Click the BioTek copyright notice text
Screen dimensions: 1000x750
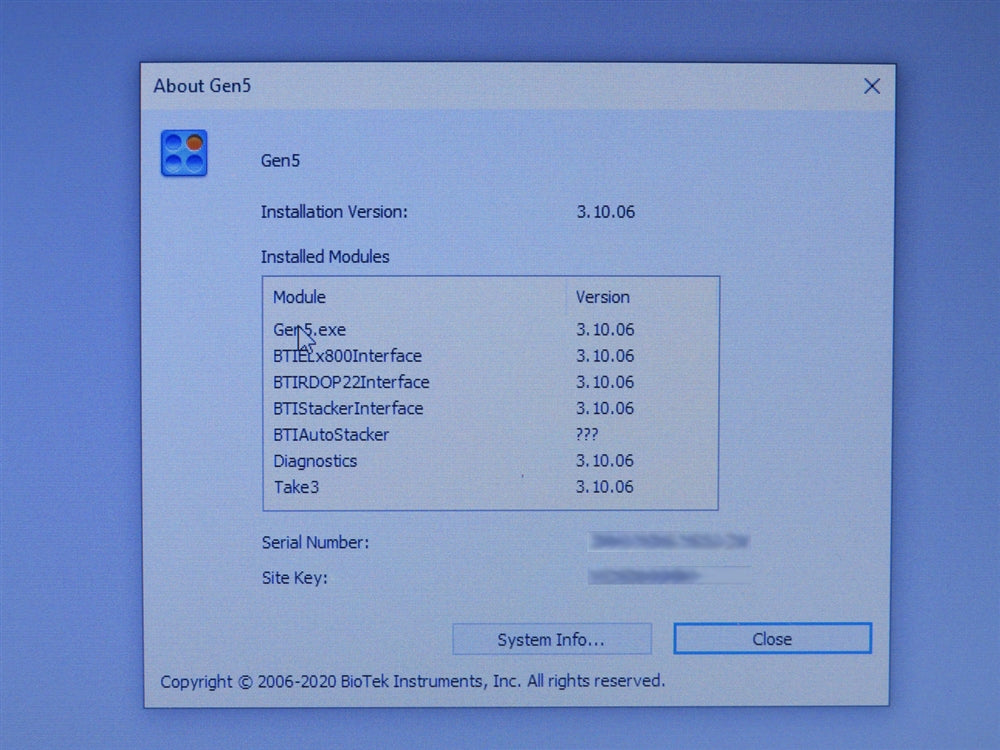coord(413,681)
